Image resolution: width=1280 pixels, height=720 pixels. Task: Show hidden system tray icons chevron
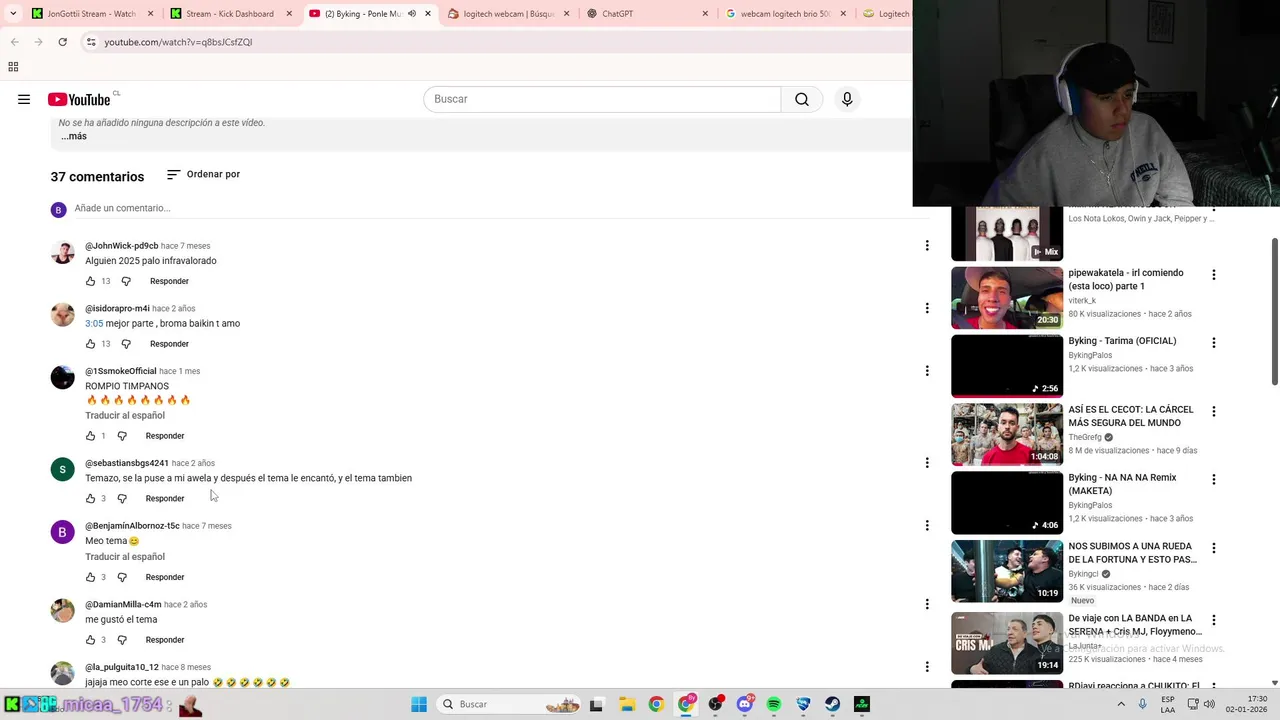click(1120, 704)
